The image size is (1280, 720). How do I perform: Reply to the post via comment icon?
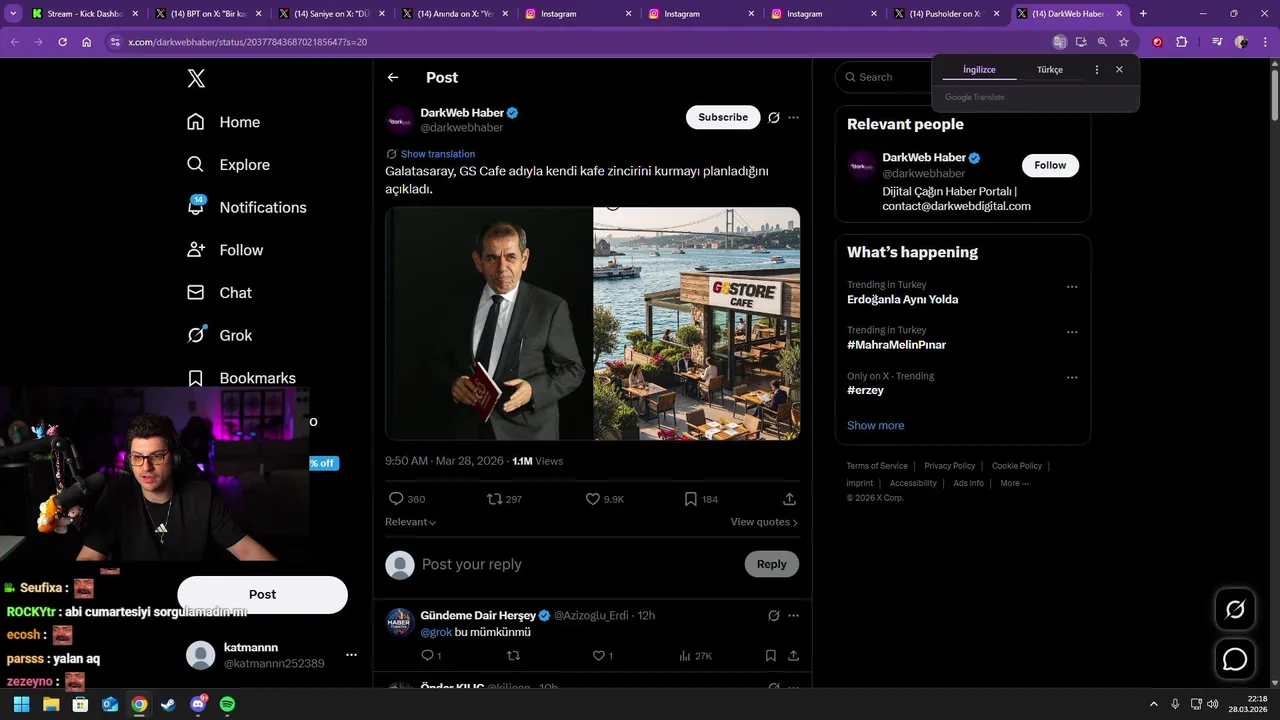(x=396, y=499)
